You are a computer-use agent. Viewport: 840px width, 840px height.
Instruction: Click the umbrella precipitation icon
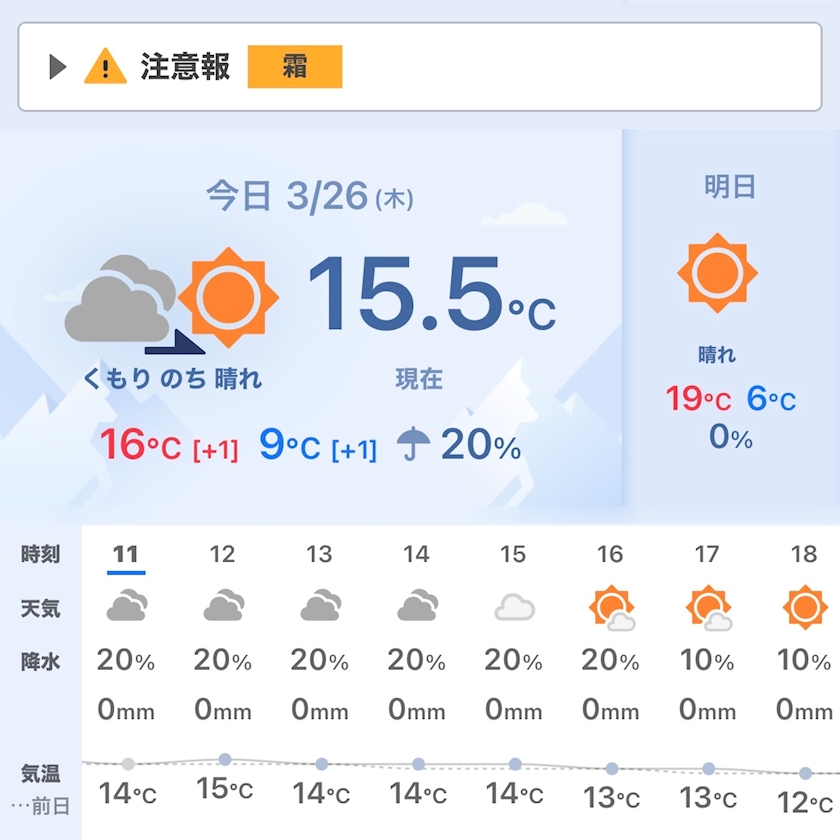coord(414,443)
